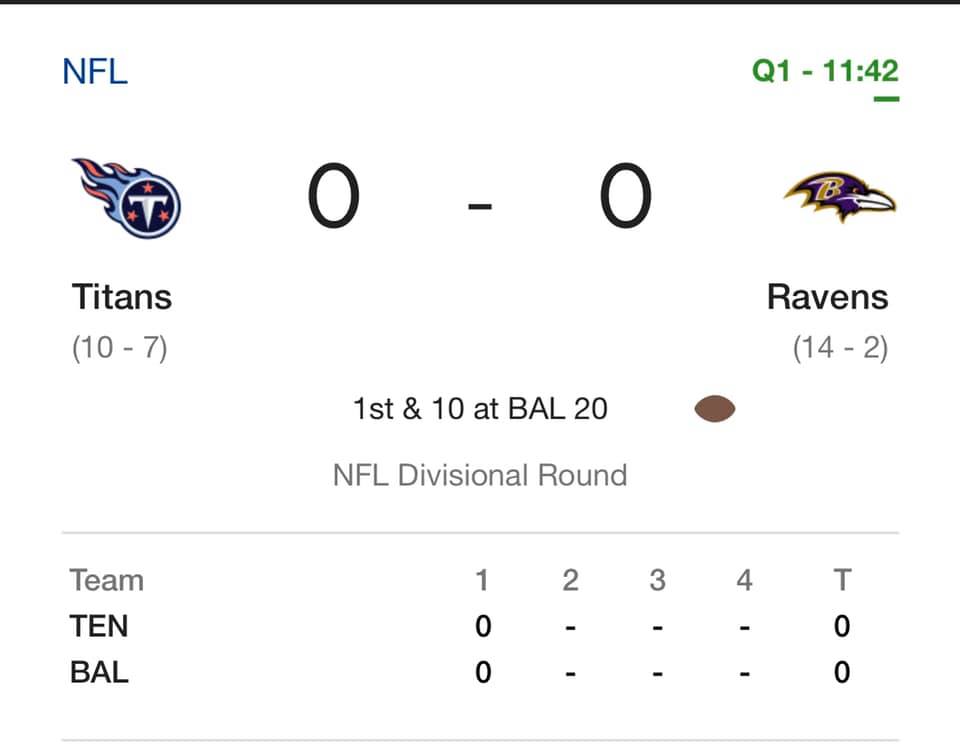Click the Titans (10 - 7) record
960x744 pixels.
click(x=119, y=348)
